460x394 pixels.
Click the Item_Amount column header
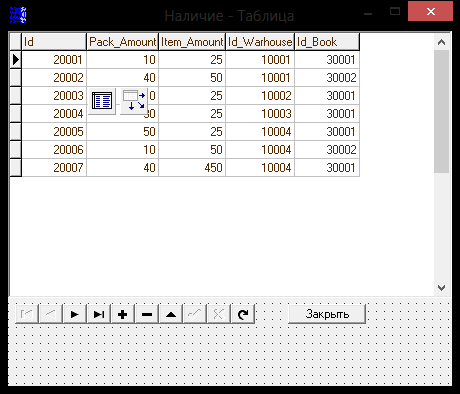(192, 42)
